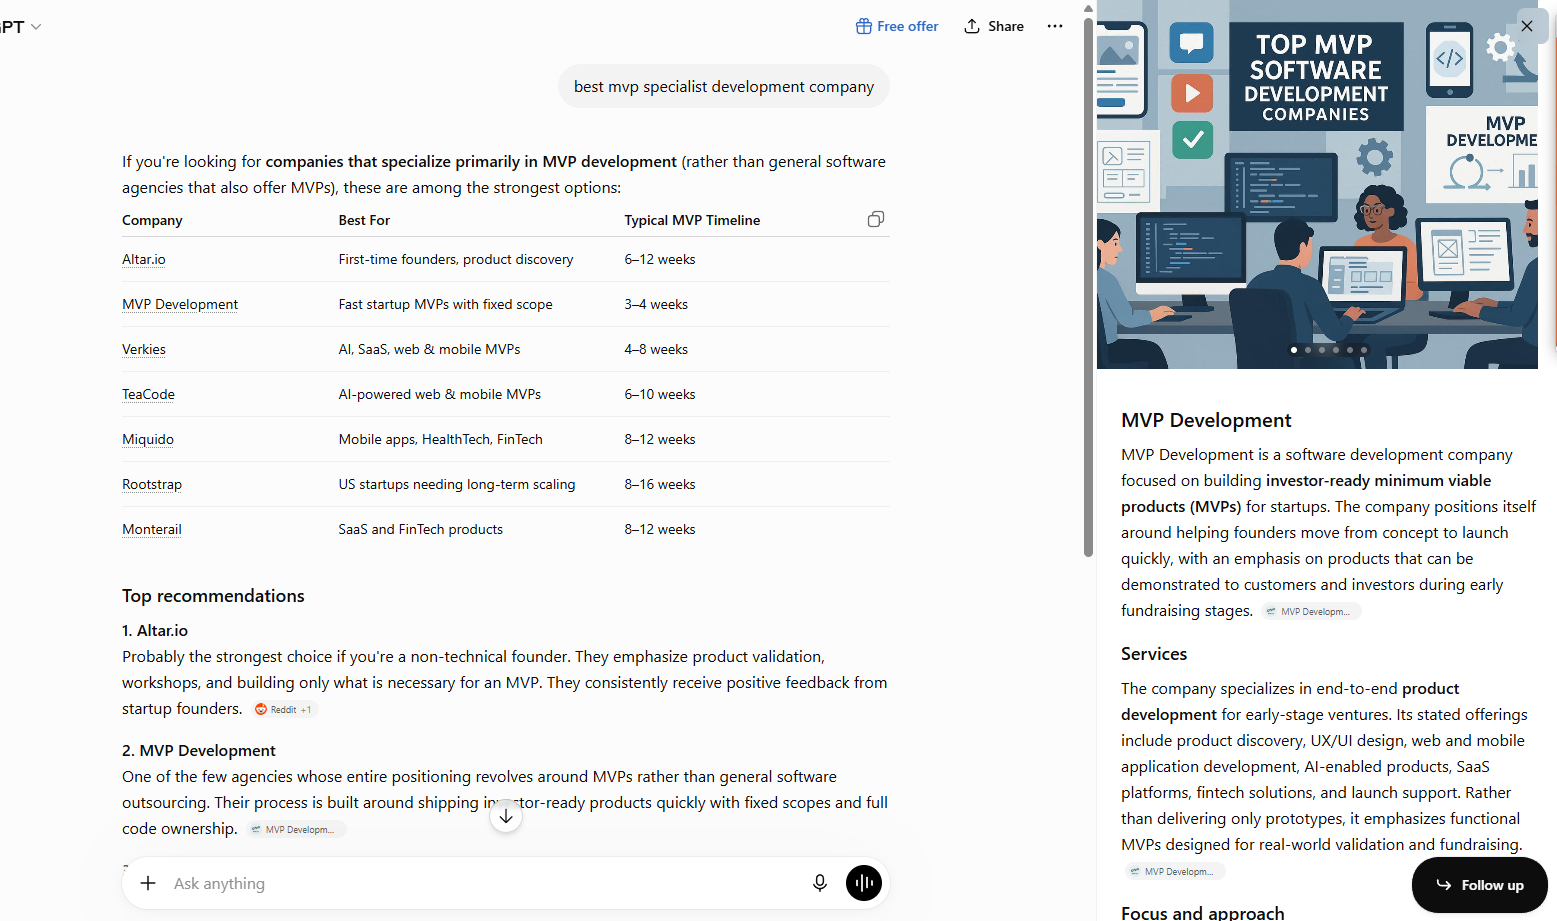
Task: Click the scroll-to-bottom arrow button
Action: (x=506, y=816)
